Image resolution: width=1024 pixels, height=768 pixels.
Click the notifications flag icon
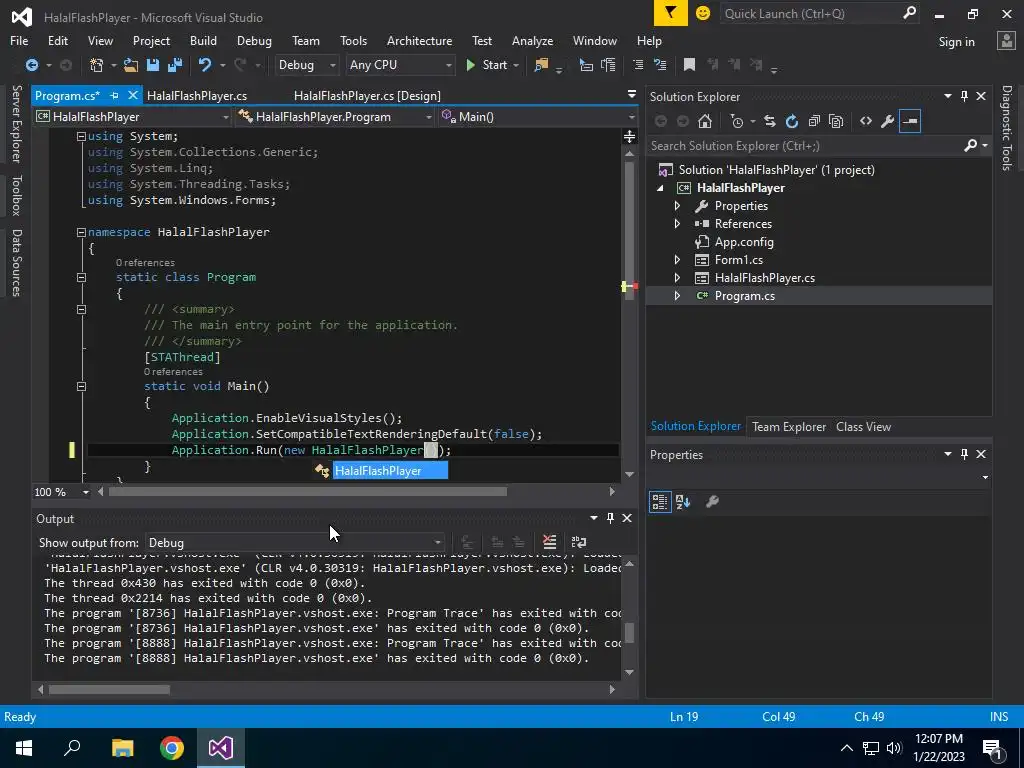[671, 13]
